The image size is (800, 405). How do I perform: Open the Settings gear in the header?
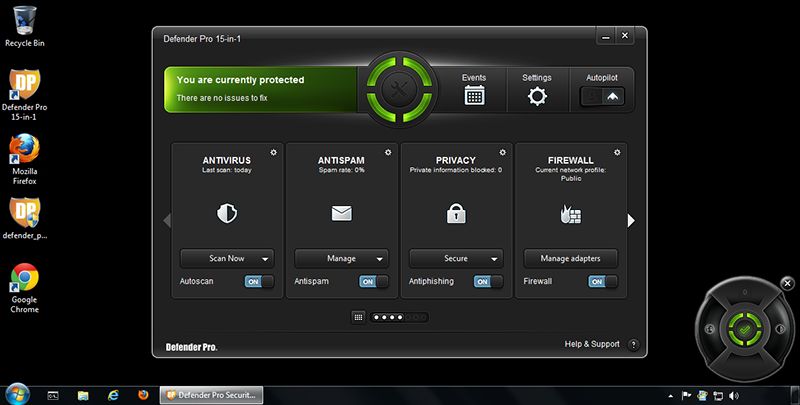[537, 96]
